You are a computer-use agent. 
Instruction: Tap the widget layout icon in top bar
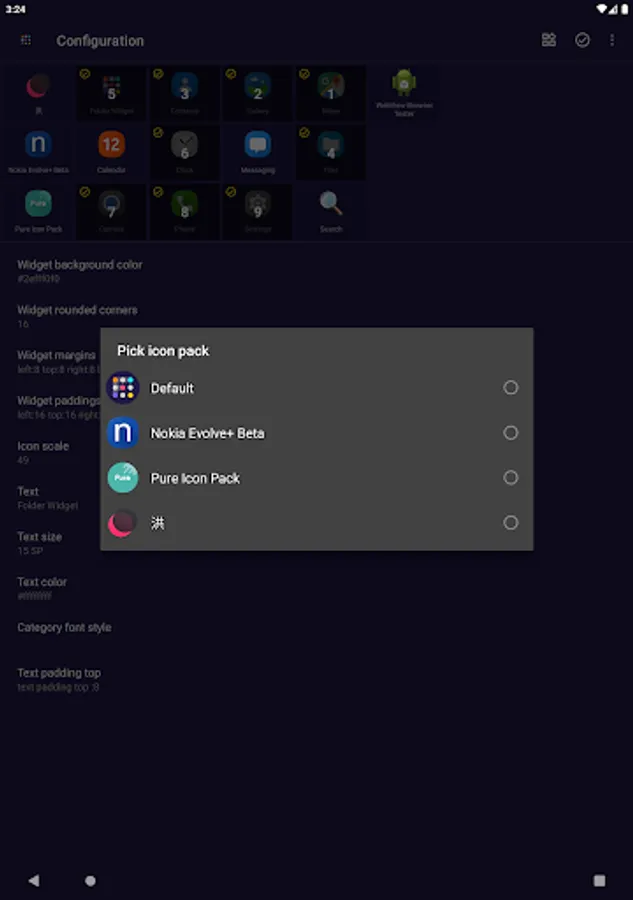pos(549,40)
